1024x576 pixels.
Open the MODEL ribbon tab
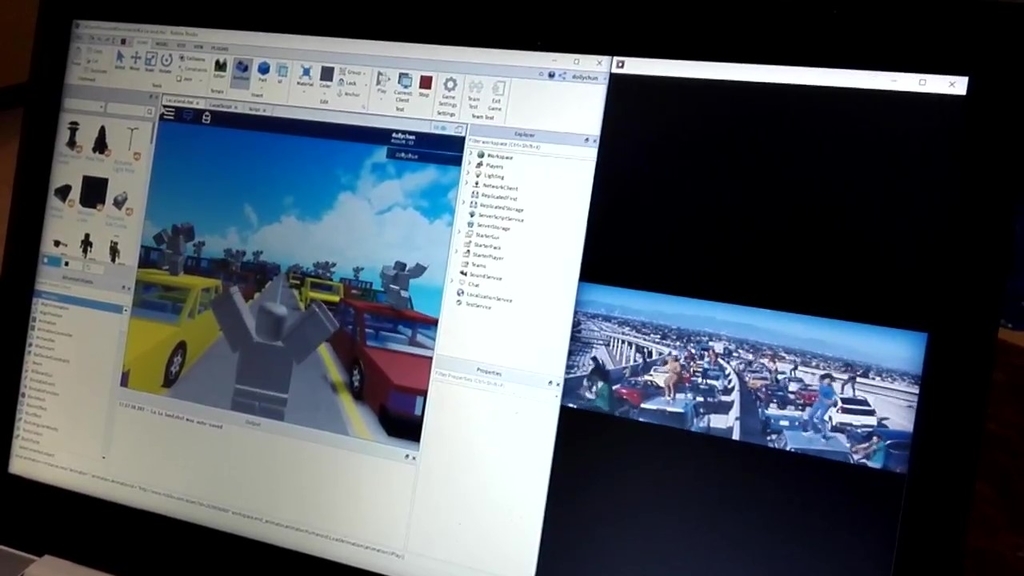(161, 44)
